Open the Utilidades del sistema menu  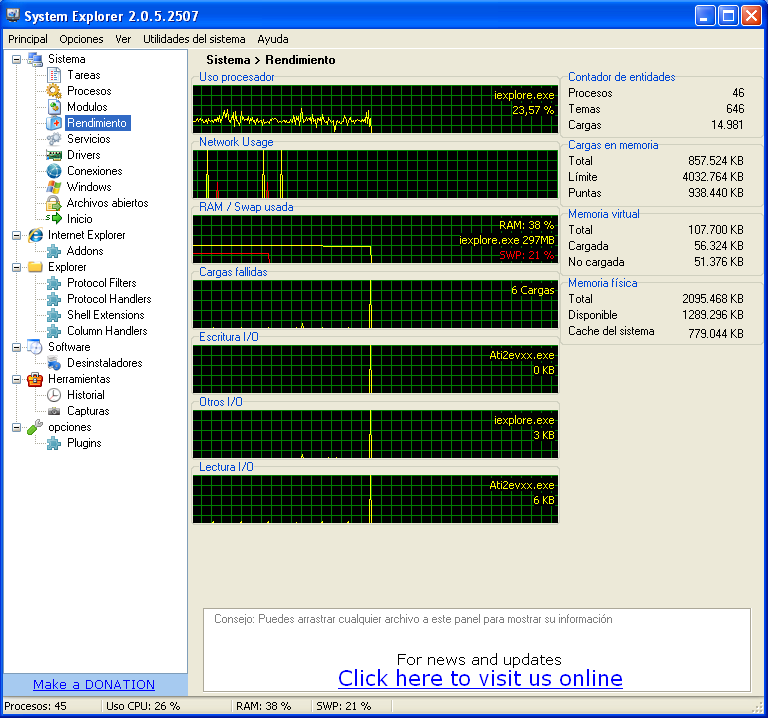coord(194,39)
